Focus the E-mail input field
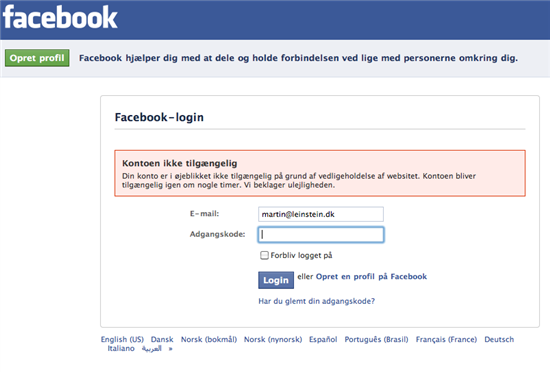Screen dimensions: 550x372 (x=321, y=214)
